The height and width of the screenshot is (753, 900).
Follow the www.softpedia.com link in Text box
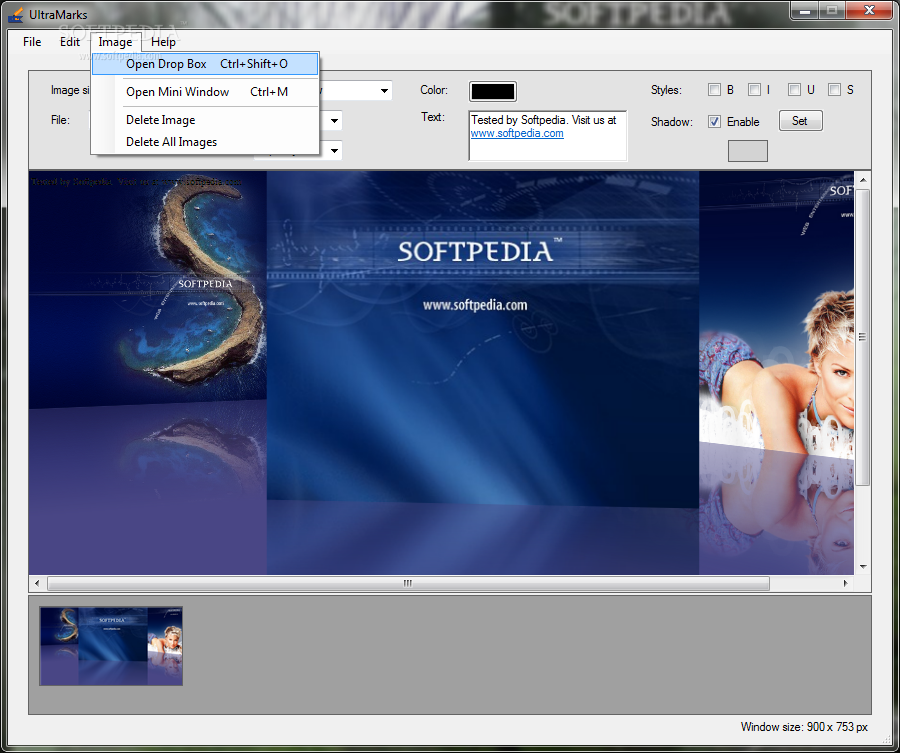[x=517, y=133]
